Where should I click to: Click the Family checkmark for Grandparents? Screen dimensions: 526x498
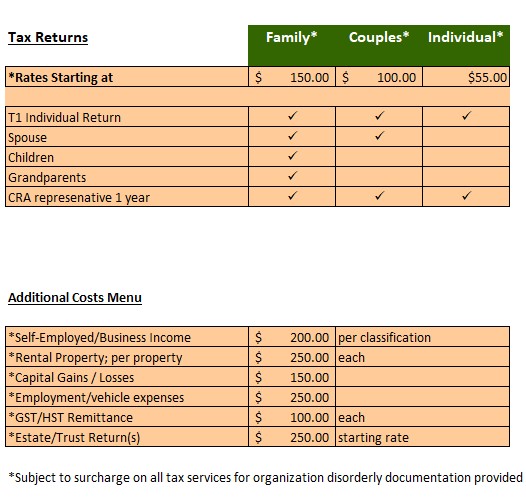292,176
